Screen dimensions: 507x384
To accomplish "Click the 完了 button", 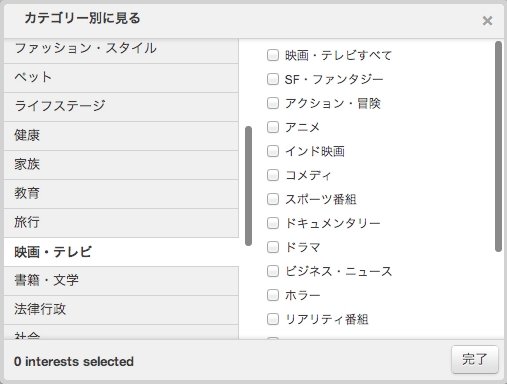I will pyautogui.click(x=475, y=359).
